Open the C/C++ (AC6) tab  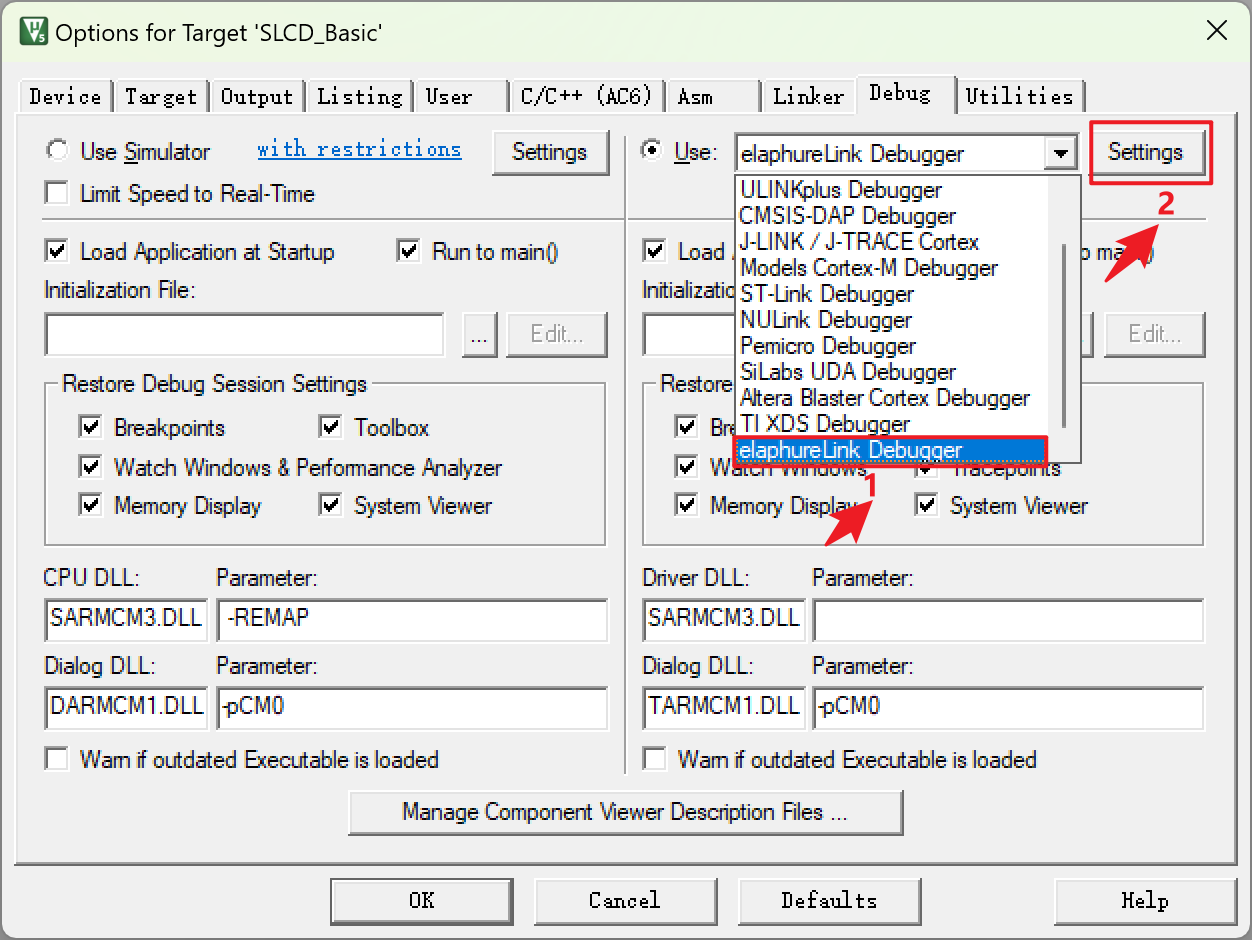pos(586,96)
